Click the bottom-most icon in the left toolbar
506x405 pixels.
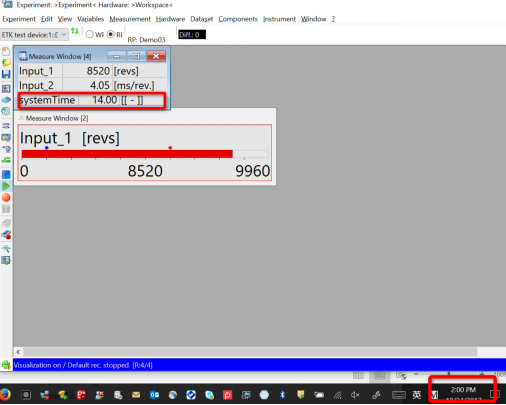point(6,260)
